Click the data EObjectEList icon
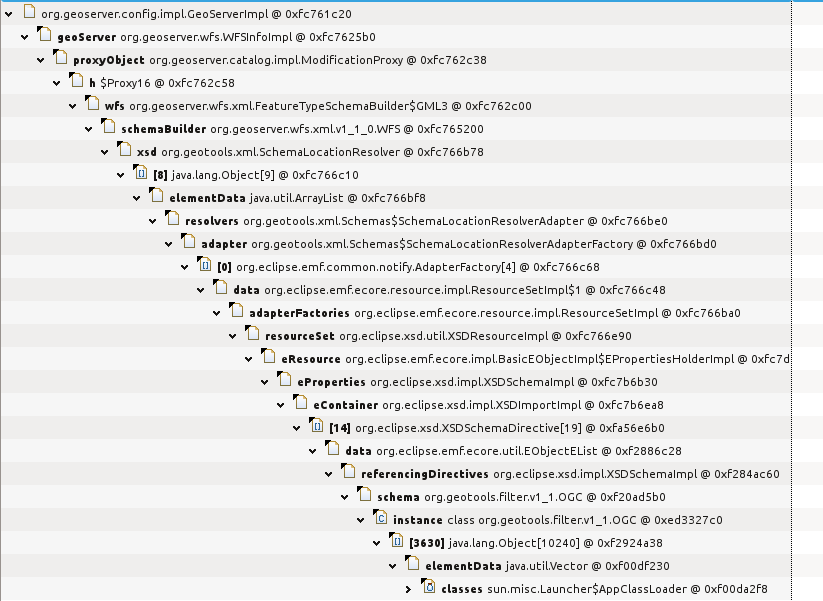 pos(333,449)
